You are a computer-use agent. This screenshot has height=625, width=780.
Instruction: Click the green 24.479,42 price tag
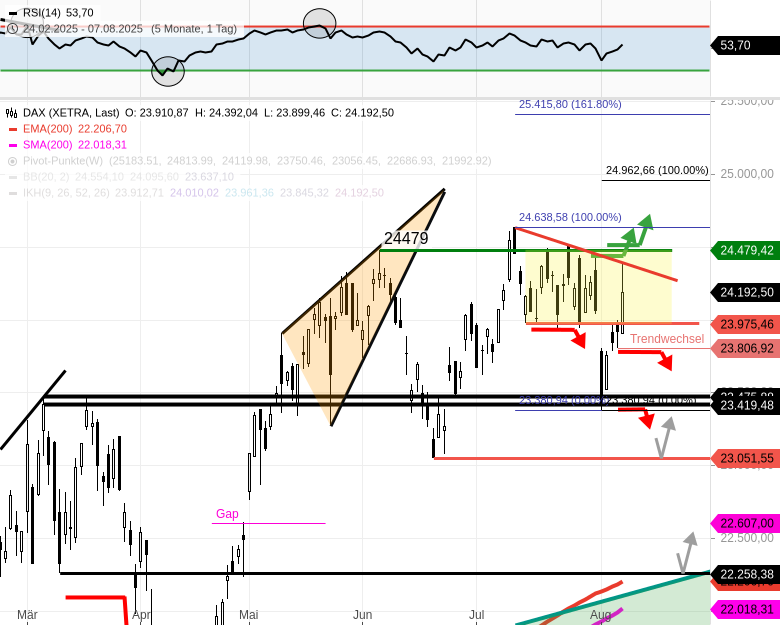click(745, 250)
